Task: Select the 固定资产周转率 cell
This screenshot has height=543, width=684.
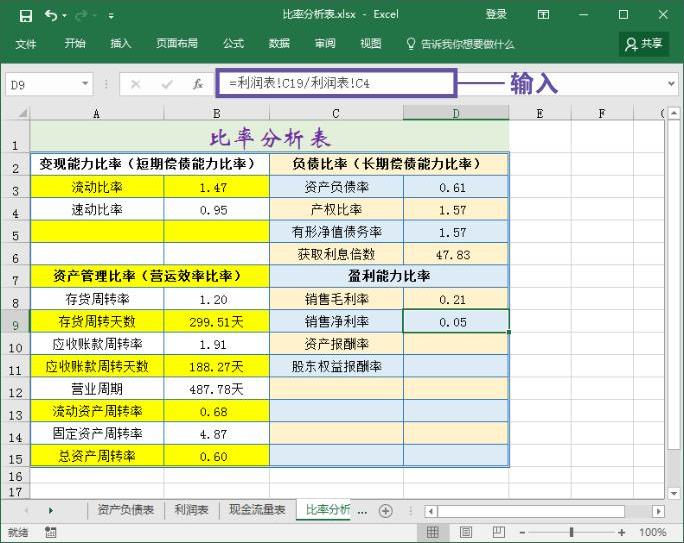Action: (x=97, y=434)
